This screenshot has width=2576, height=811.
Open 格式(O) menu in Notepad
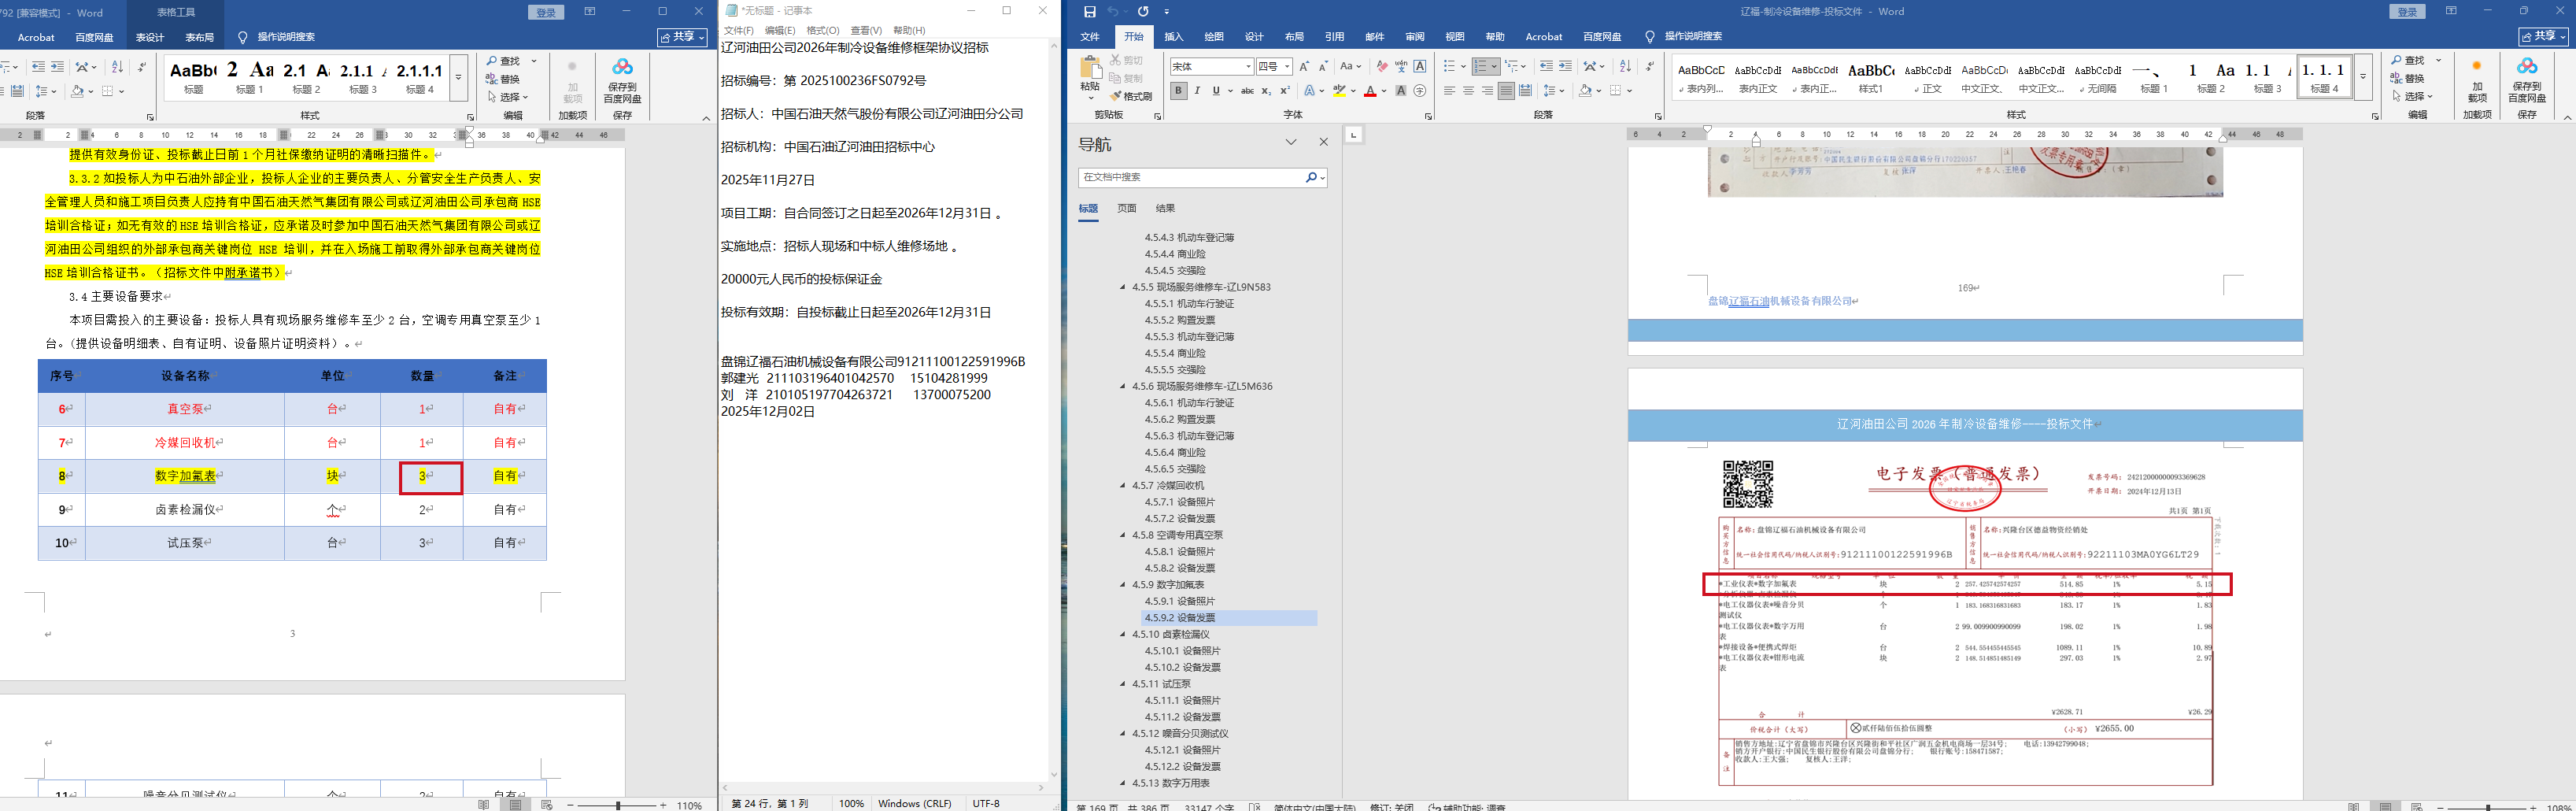pyautogui.click(x=823, y=31)
